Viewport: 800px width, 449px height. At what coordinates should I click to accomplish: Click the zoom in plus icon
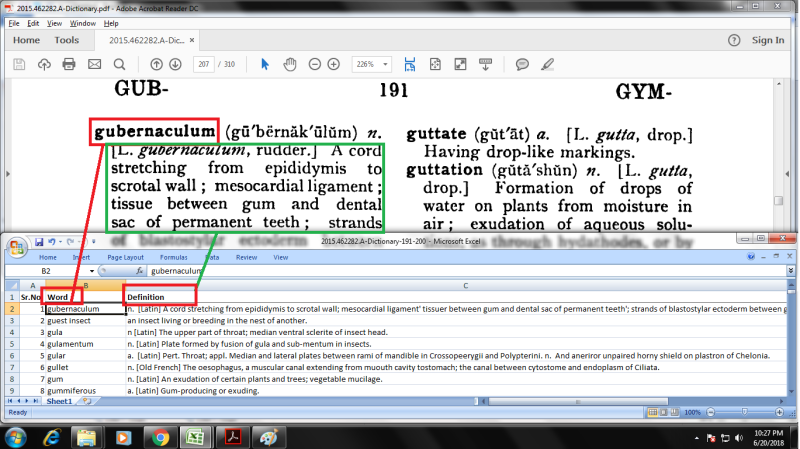coord(334,64)
